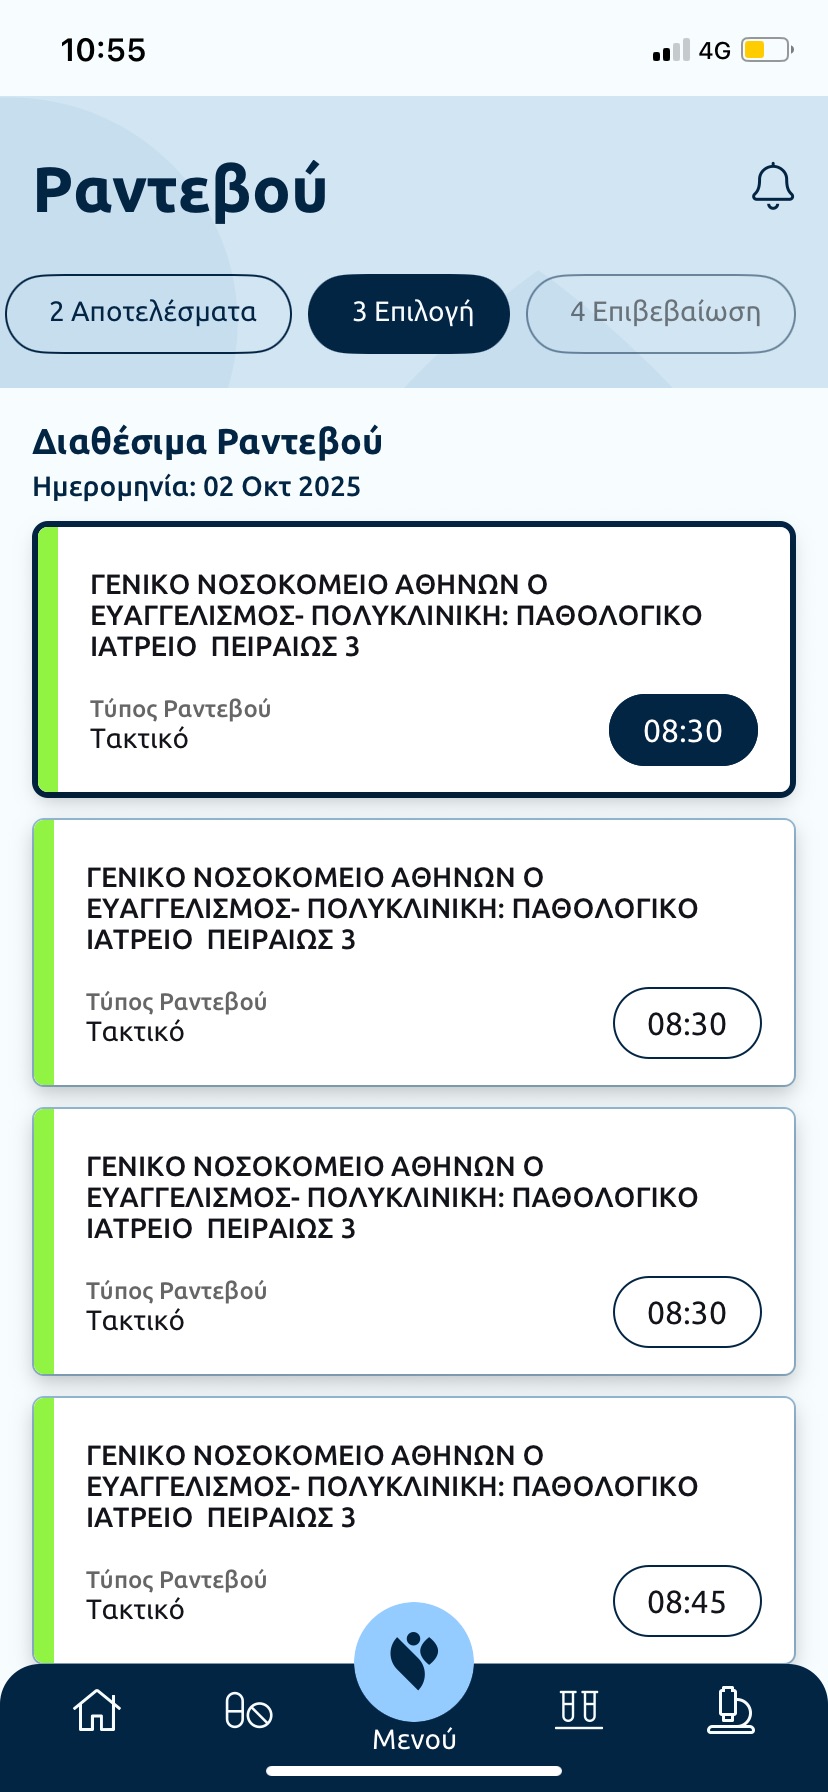This screenshot has width=828, height=1792.
Task: Go to the home screen icon
Action: point(97,1710)
